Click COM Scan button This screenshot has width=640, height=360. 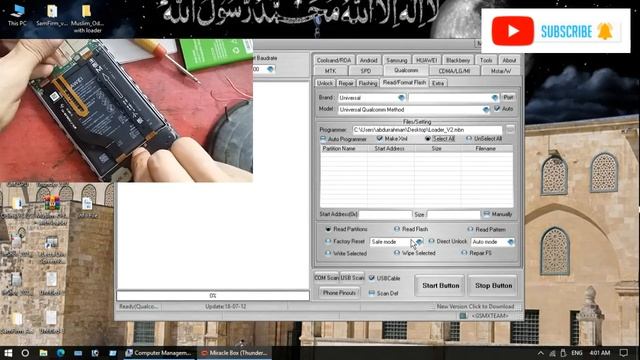coord(326,278)
